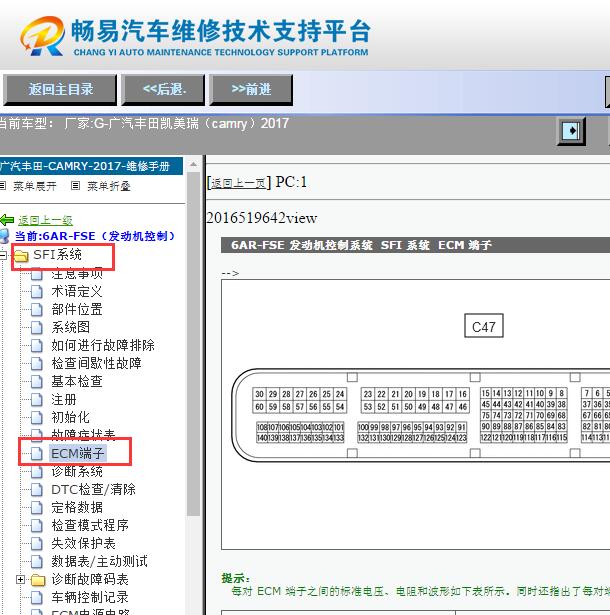610x615 pixels.
Task: Open the 注册 page
Action: tap(64, 399)
